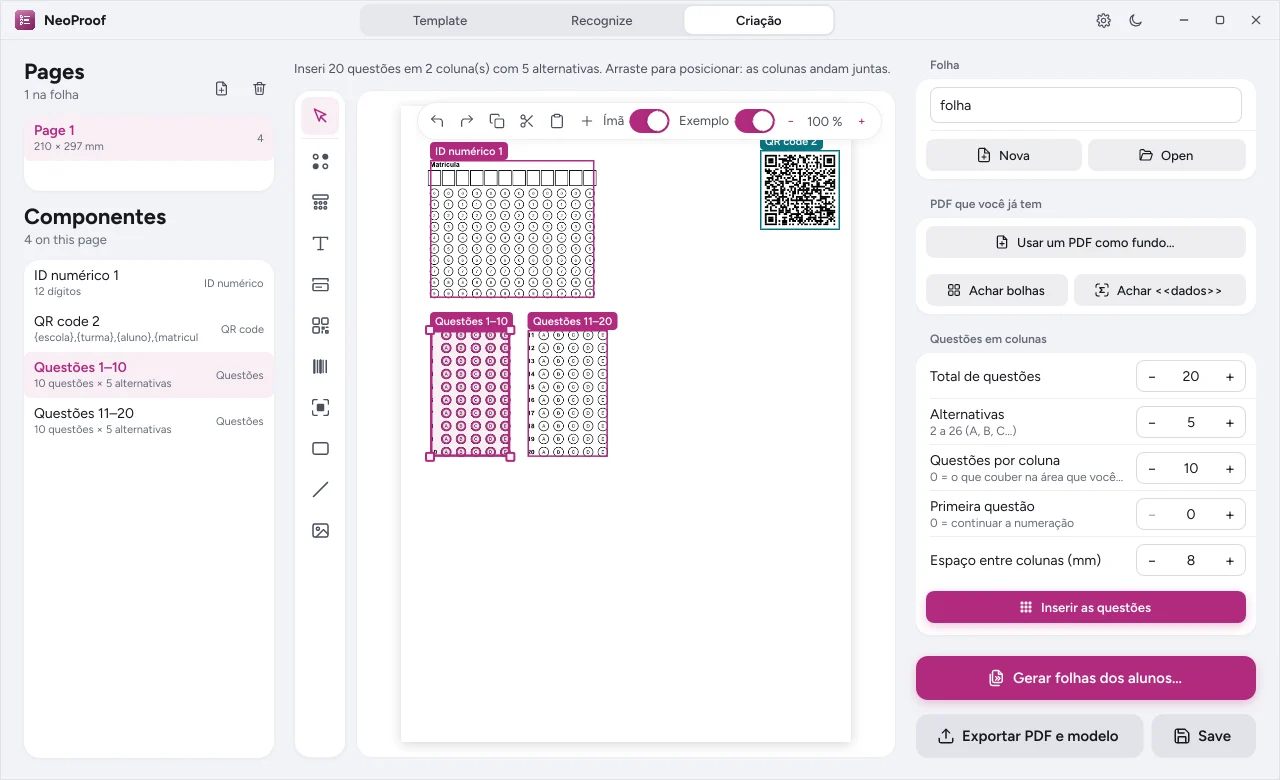1280x780 pixels.
Task: Open the Criação tab
Action: click(x=759, y=20)
